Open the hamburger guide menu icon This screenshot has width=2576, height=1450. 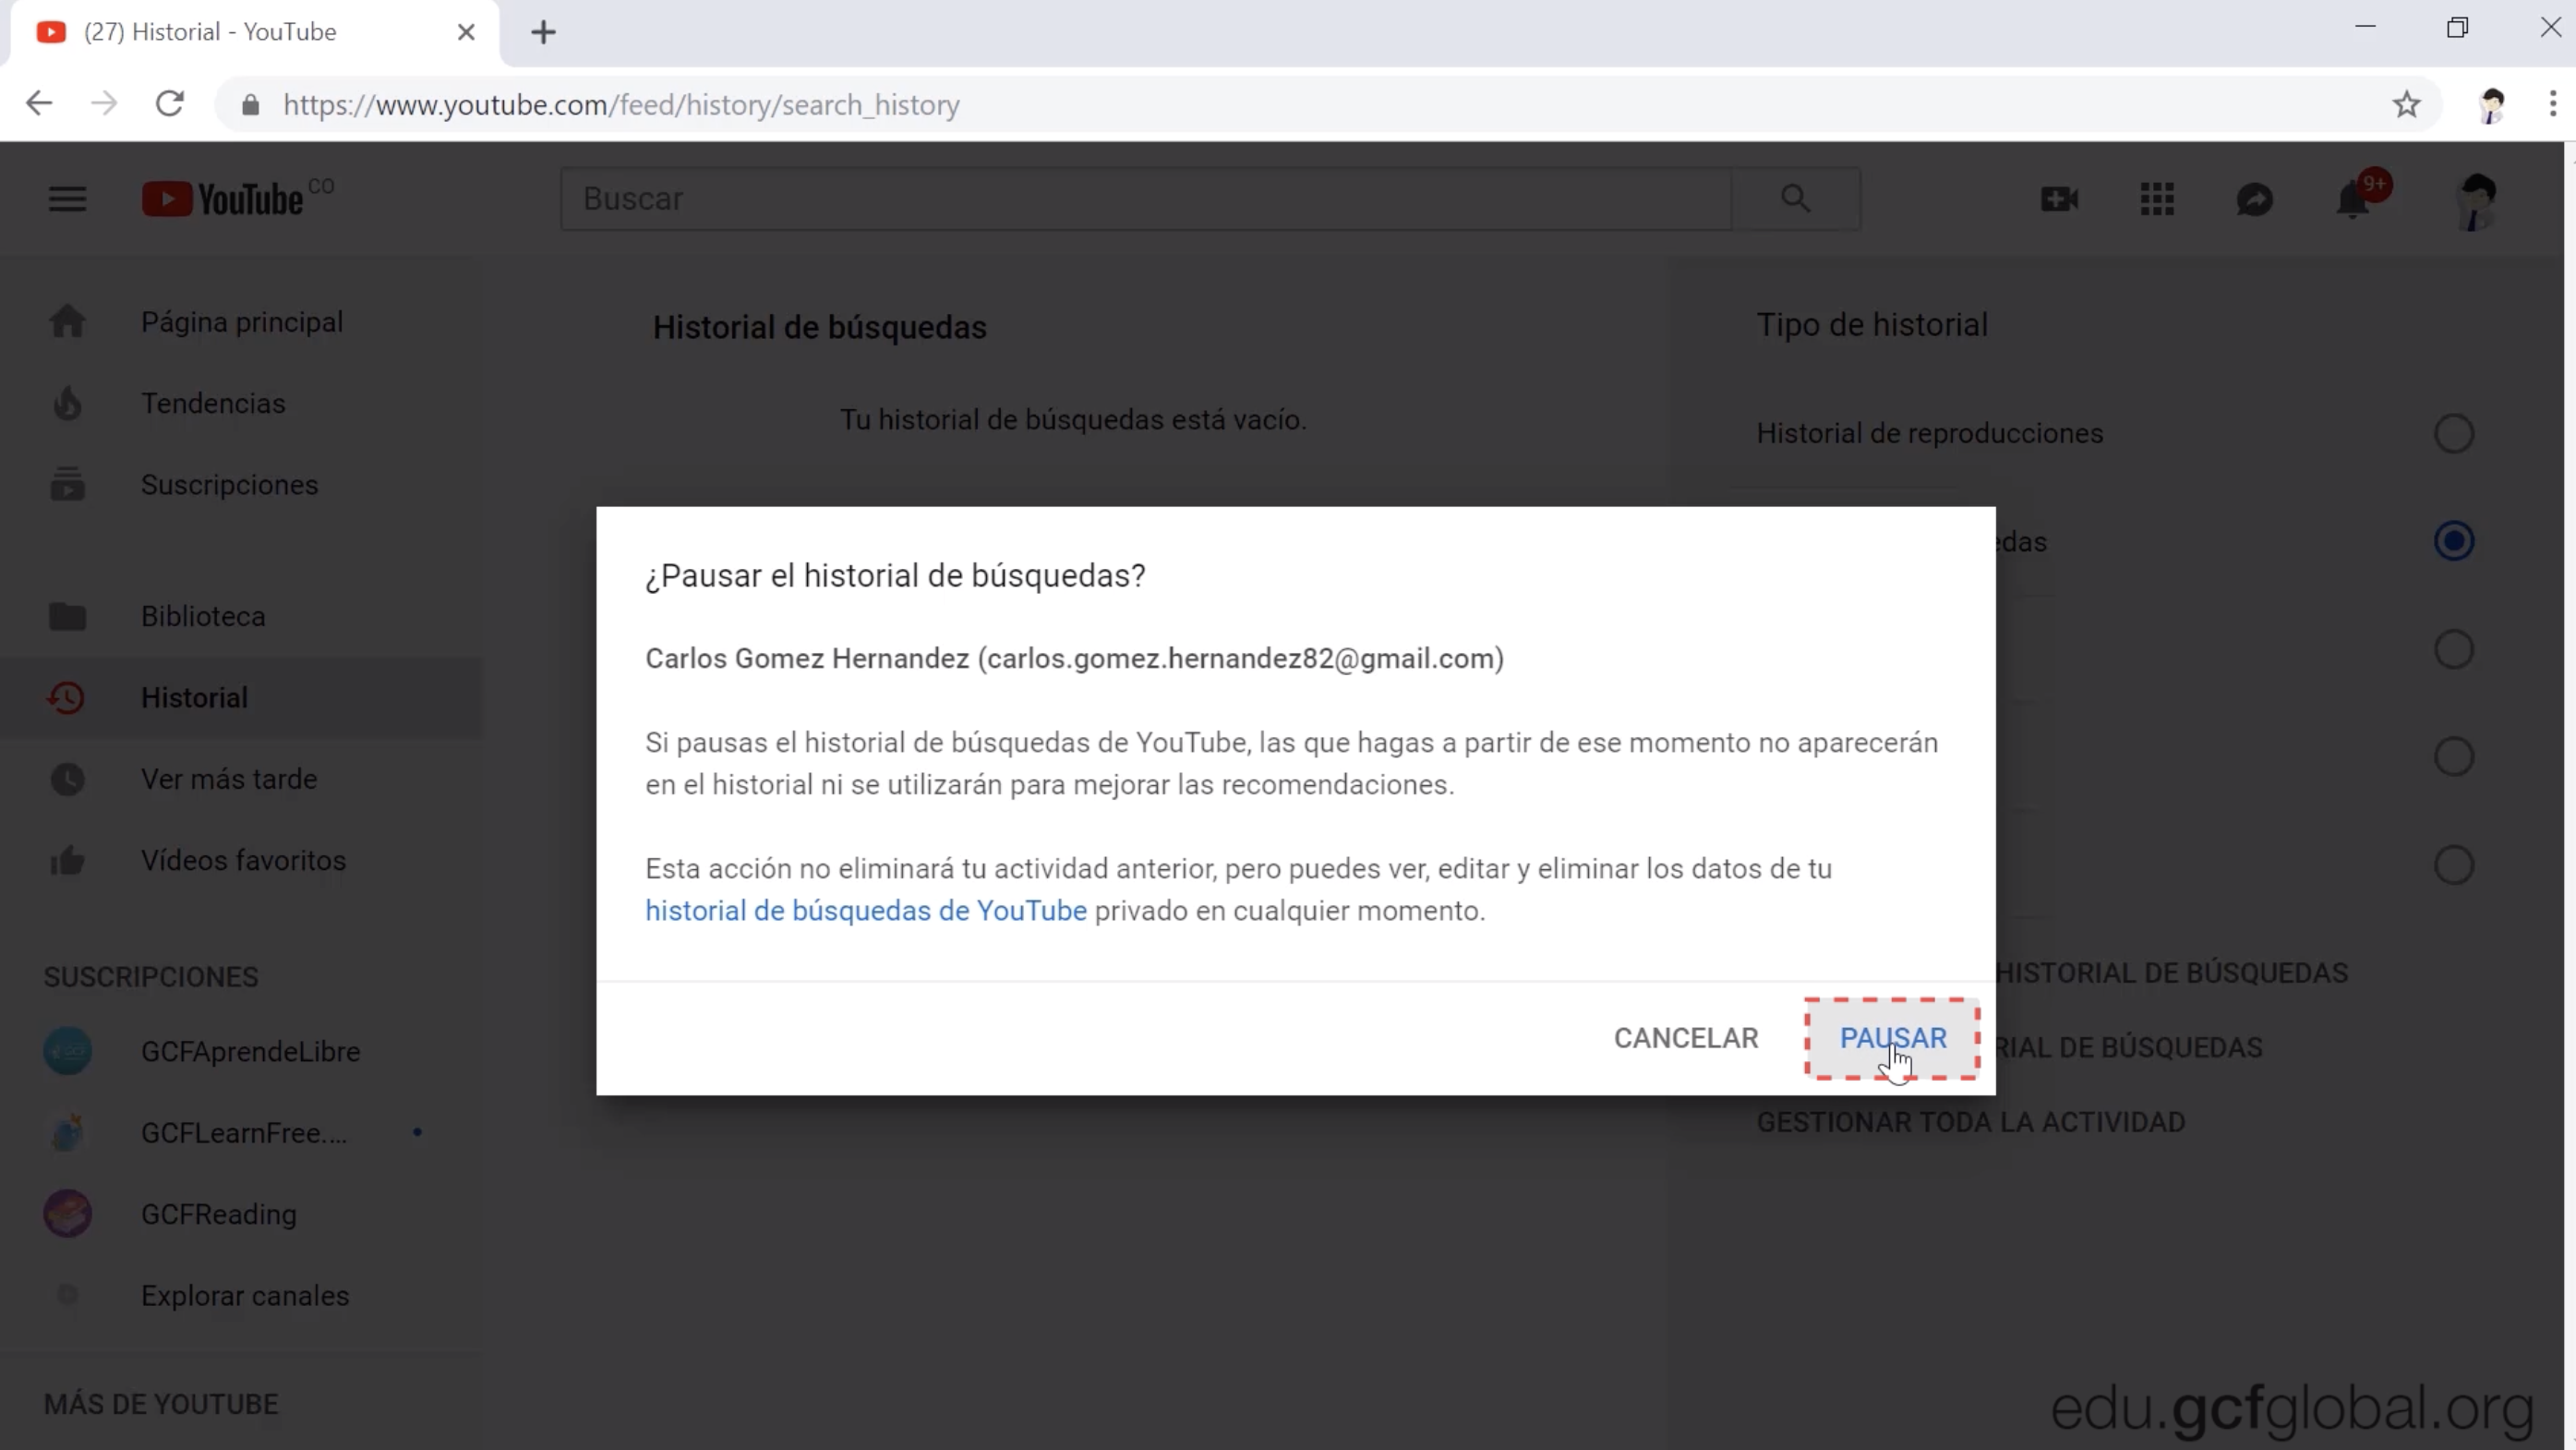coord(67,199)
